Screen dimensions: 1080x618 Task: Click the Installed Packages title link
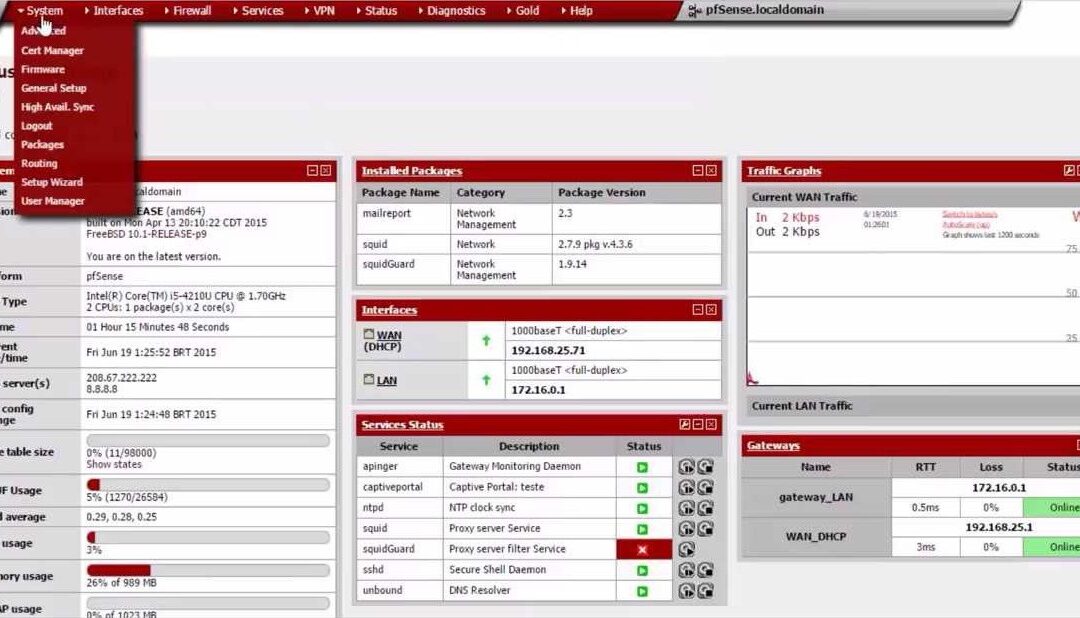(411, 171)
